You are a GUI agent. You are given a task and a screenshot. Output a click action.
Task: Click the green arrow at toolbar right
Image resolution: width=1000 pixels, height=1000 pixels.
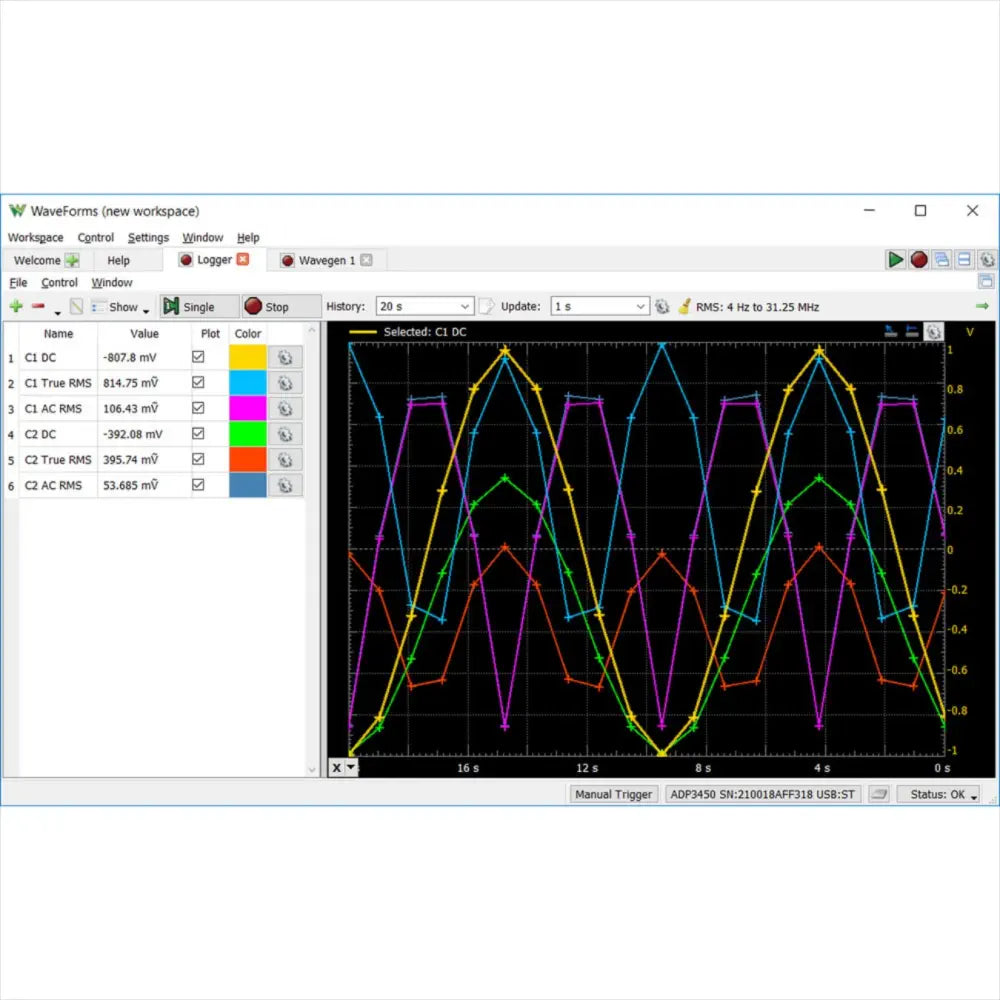pyautogui.click(x=982, y=306)
